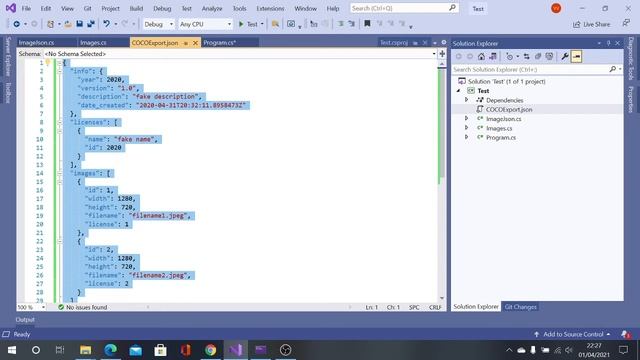The image size is (640, 360).
Task: Click Sync with Active Document icon
Action: [x=527, y=57]
